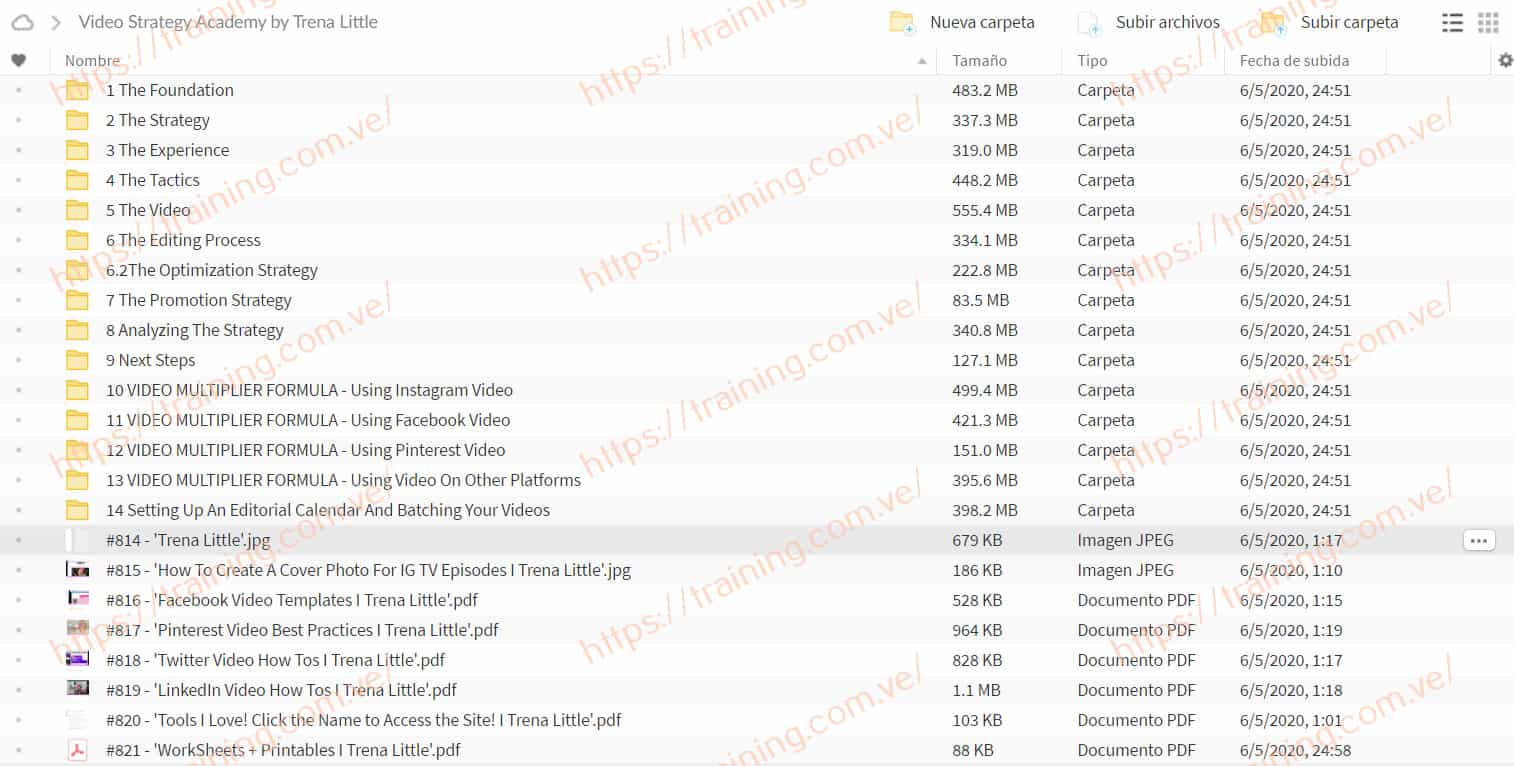Click folder icon of 6 The Editing Process
This screenshot has width=1514, height=766.
[x=77, y=240]
